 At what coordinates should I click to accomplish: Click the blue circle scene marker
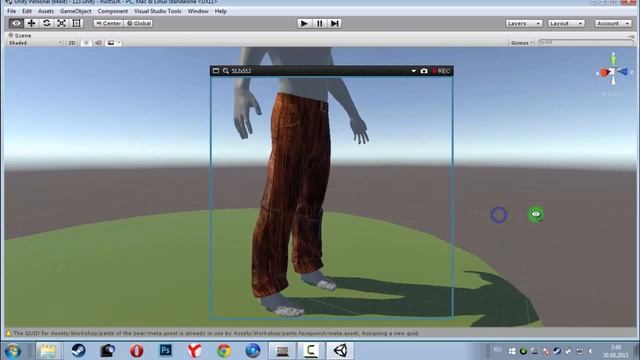499,215
